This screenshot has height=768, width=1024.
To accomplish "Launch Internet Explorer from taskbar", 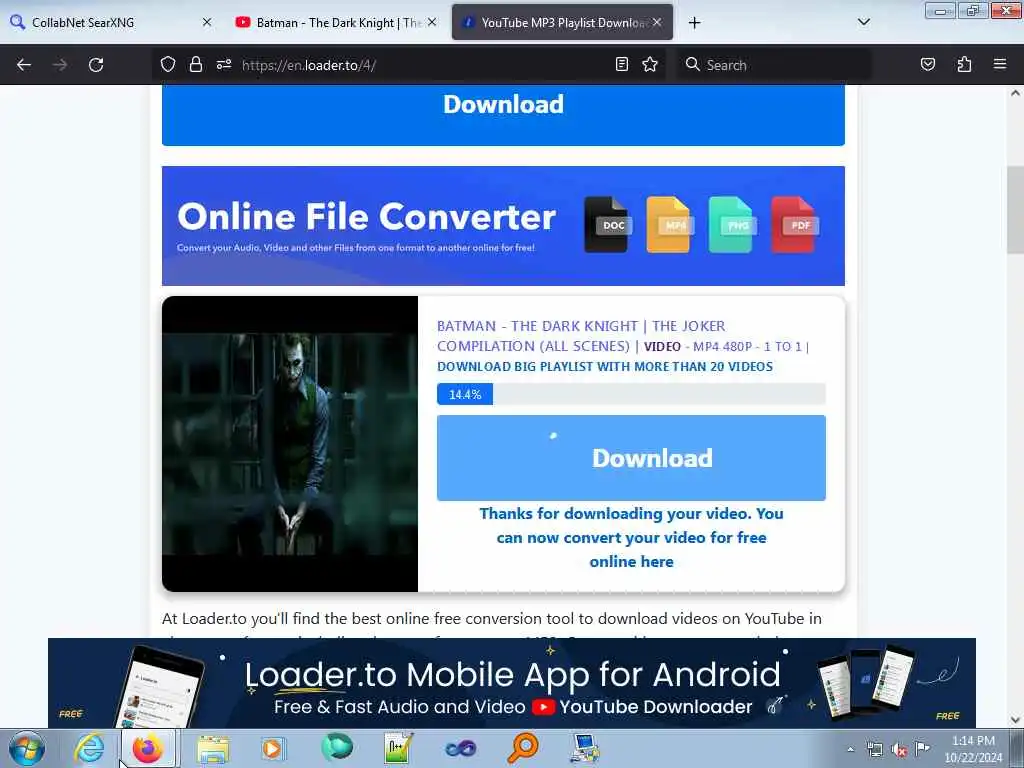I will pyautogui.click(x=89, y=748).
